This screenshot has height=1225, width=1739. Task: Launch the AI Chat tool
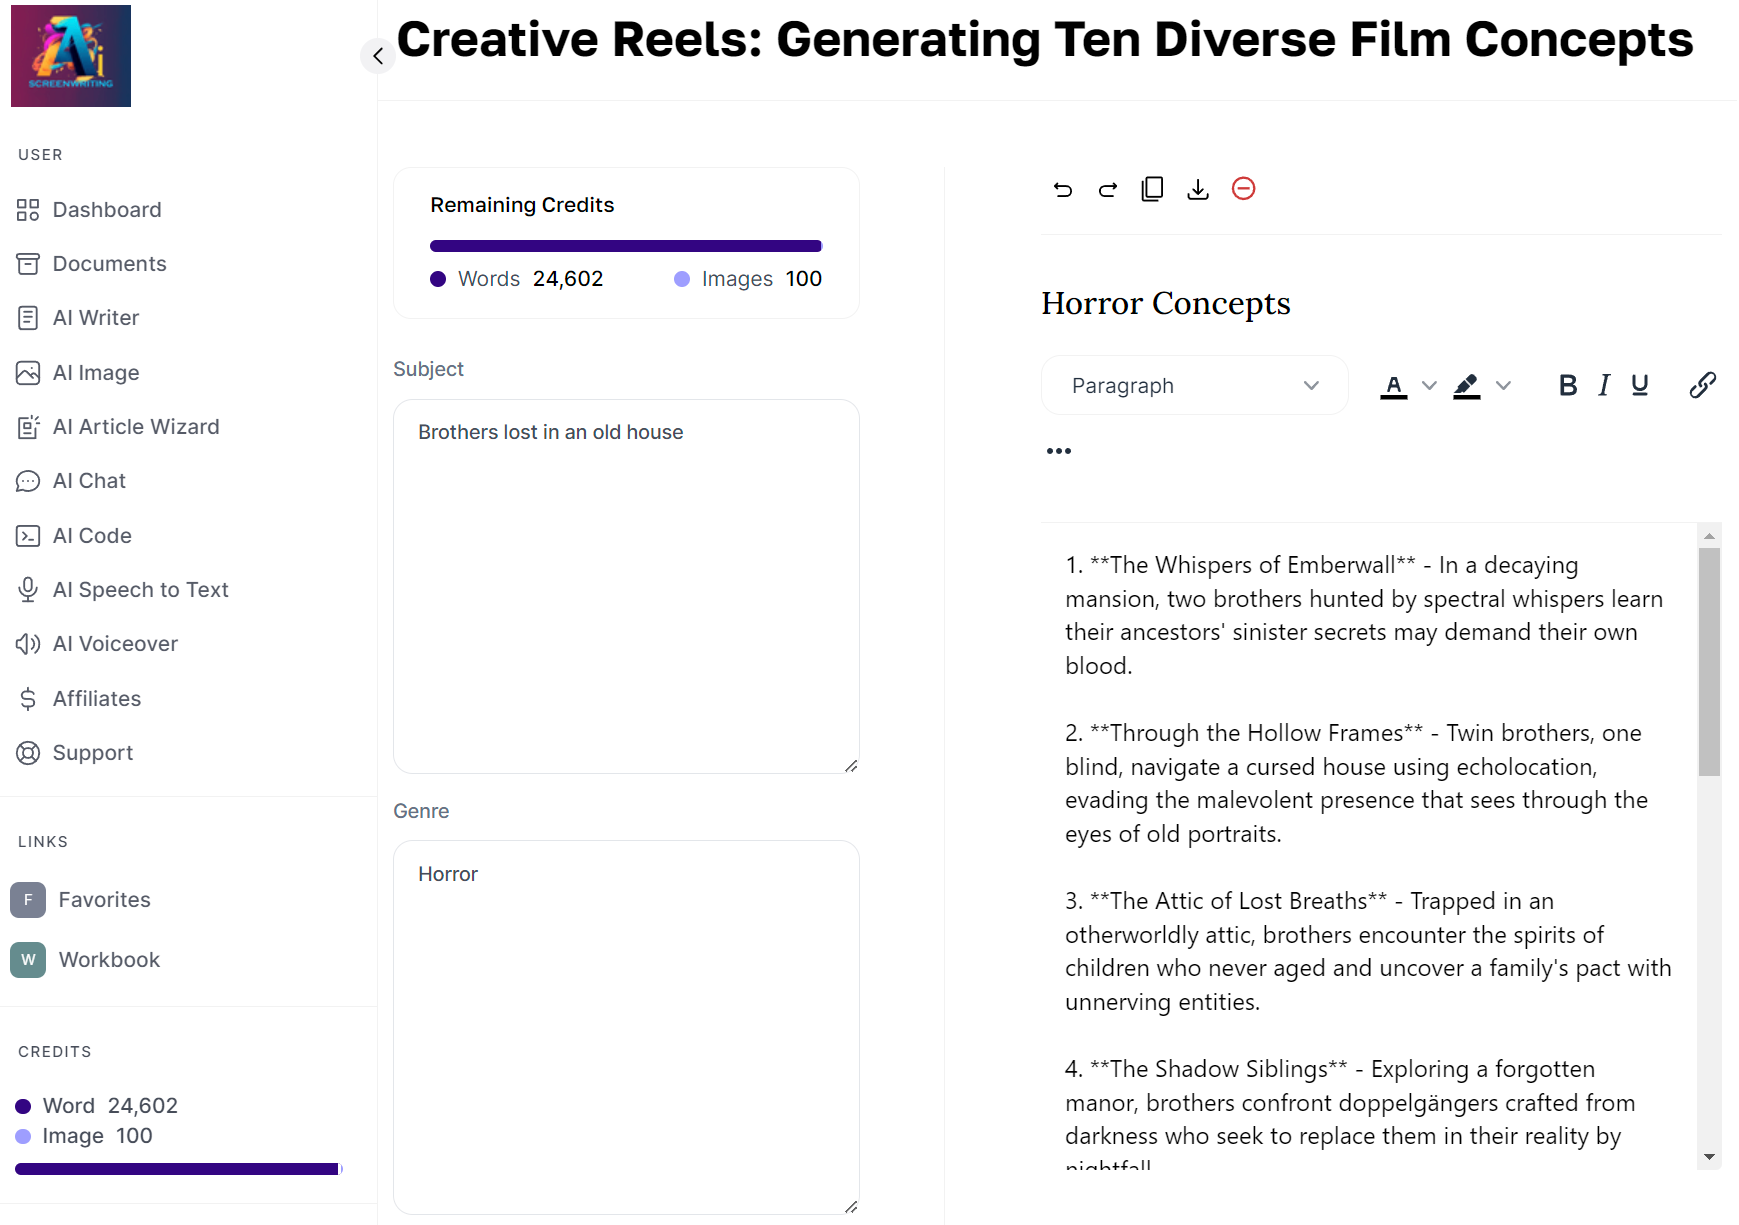pyautogui.click(x=88, y=480)
